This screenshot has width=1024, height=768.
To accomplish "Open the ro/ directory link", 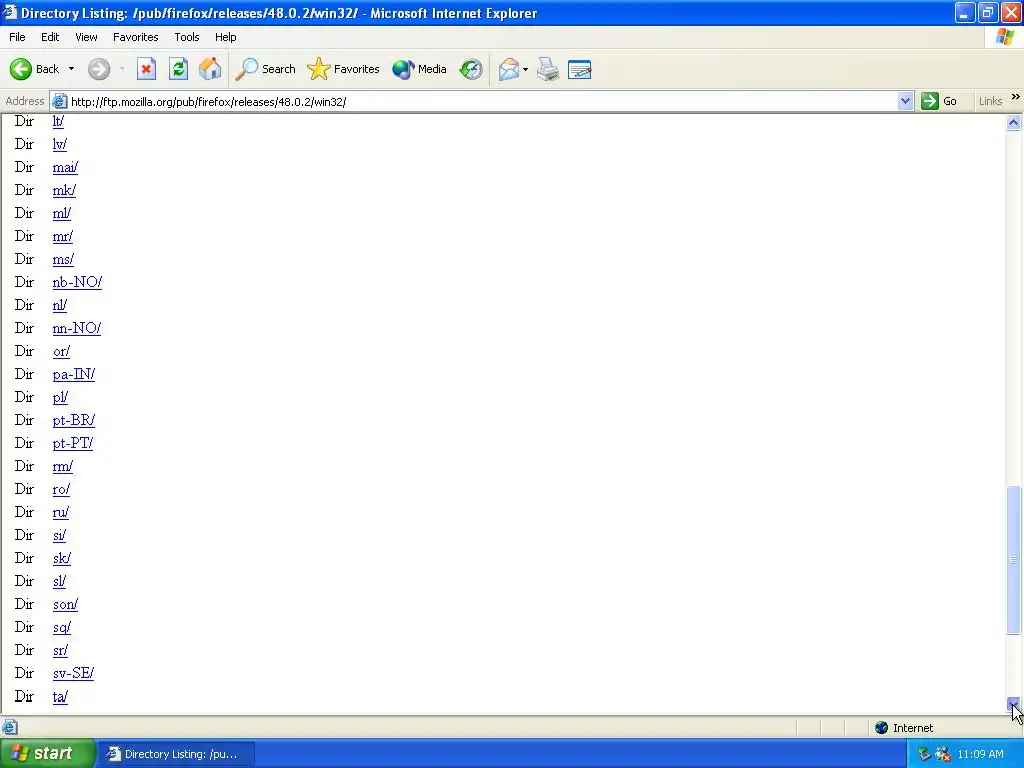I will (61, 489).
